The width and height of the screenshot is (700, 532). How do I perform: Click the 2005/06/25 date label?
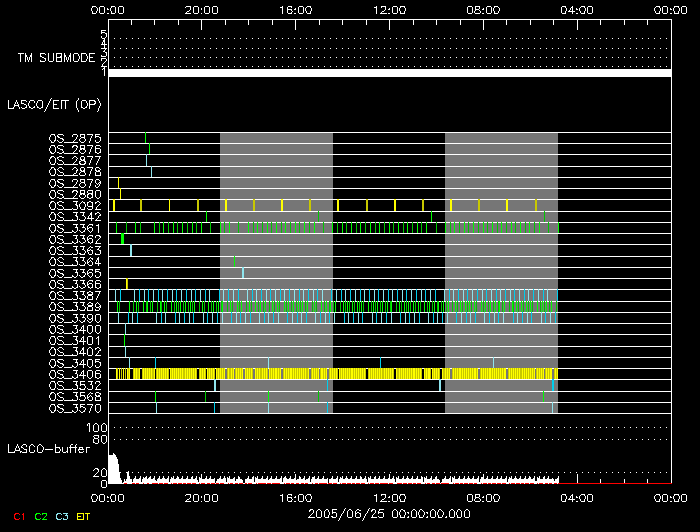click(389, 513)
